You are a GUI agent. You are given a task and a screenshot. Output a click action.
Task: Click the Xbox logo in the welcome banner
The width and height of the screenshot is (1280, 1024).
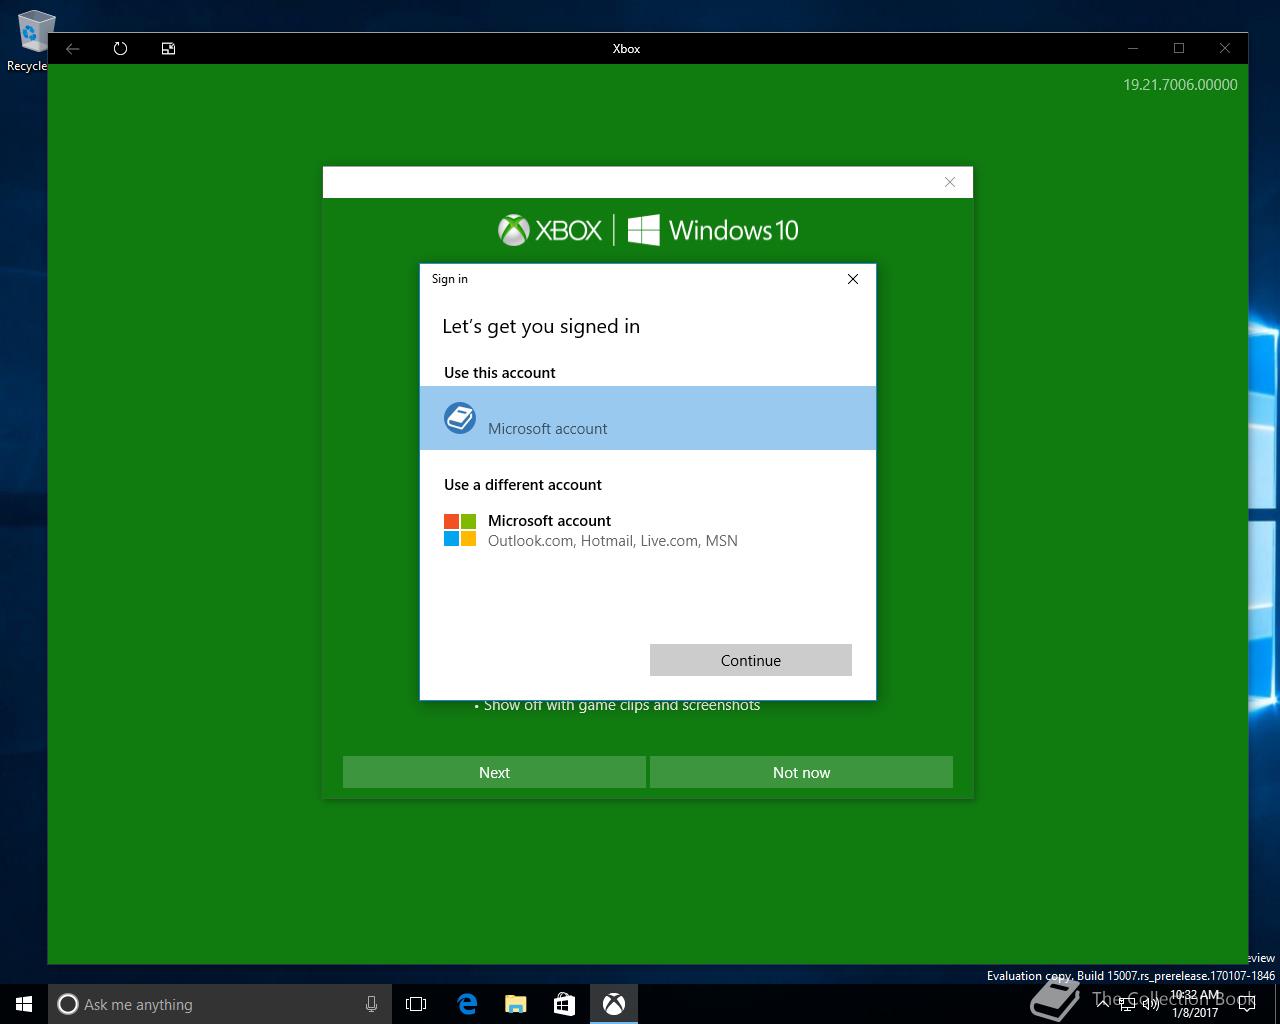click(550, 230)
